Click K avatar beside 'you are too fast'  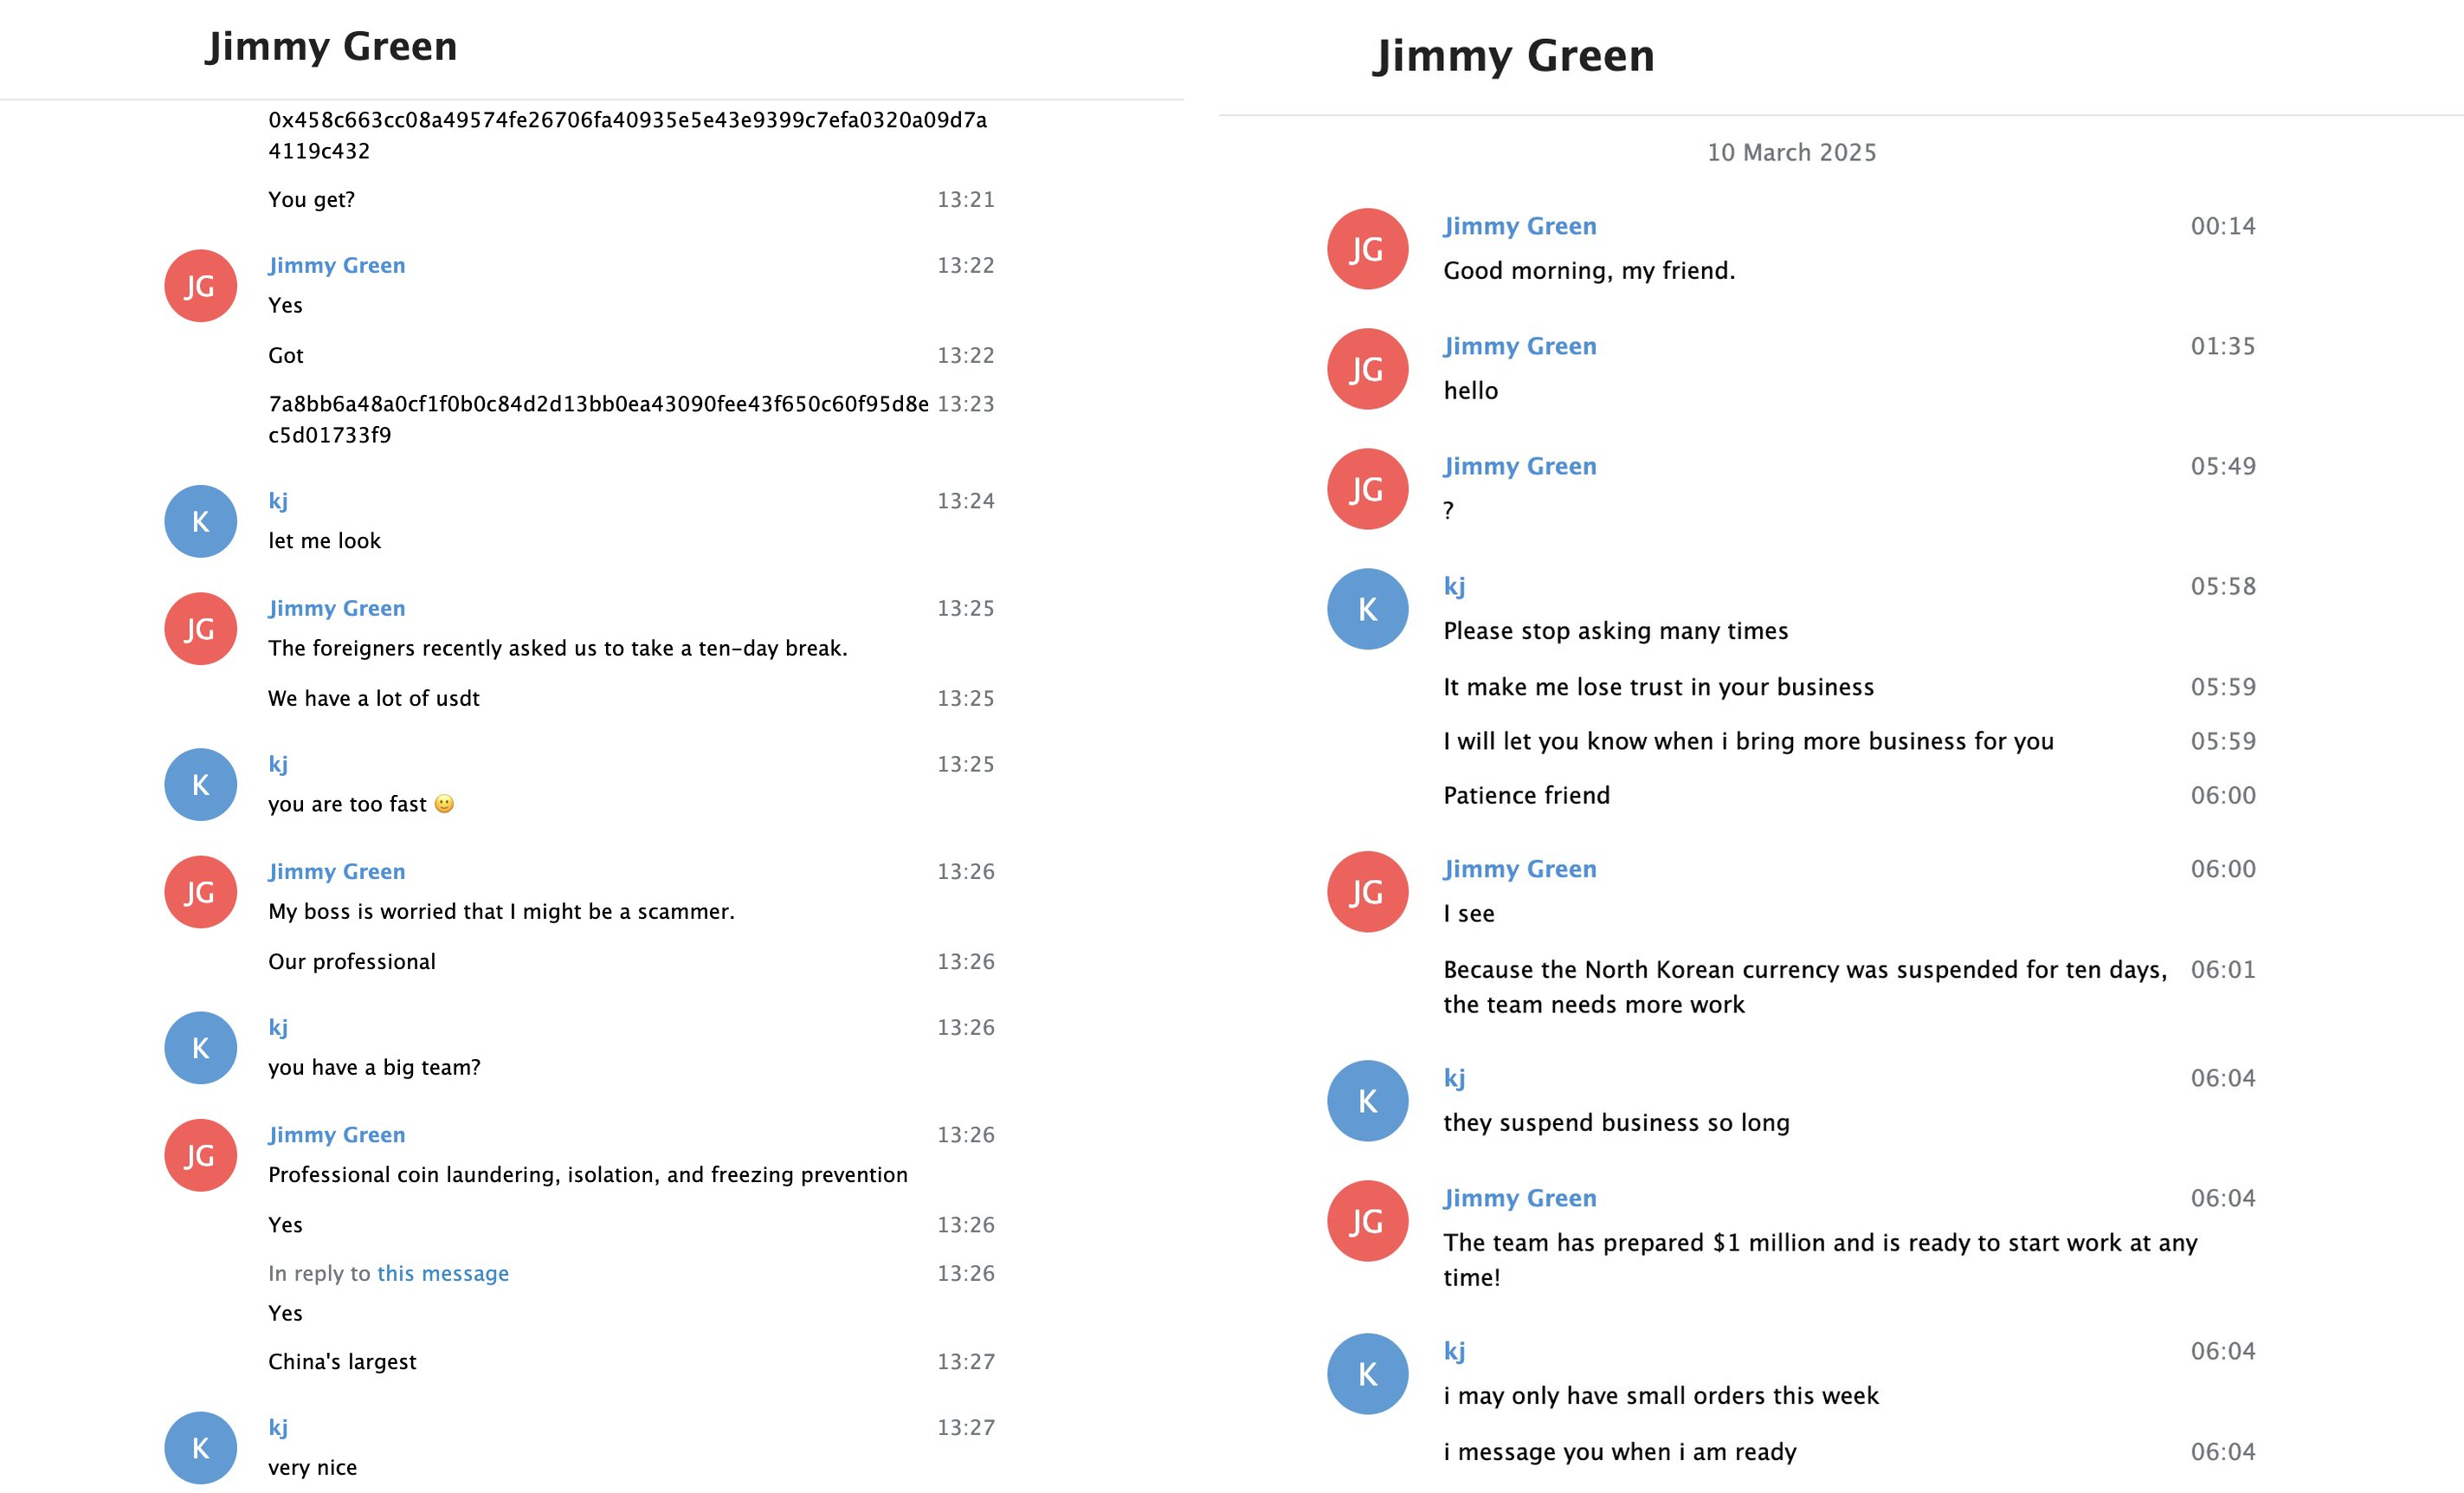click(201, 785)
